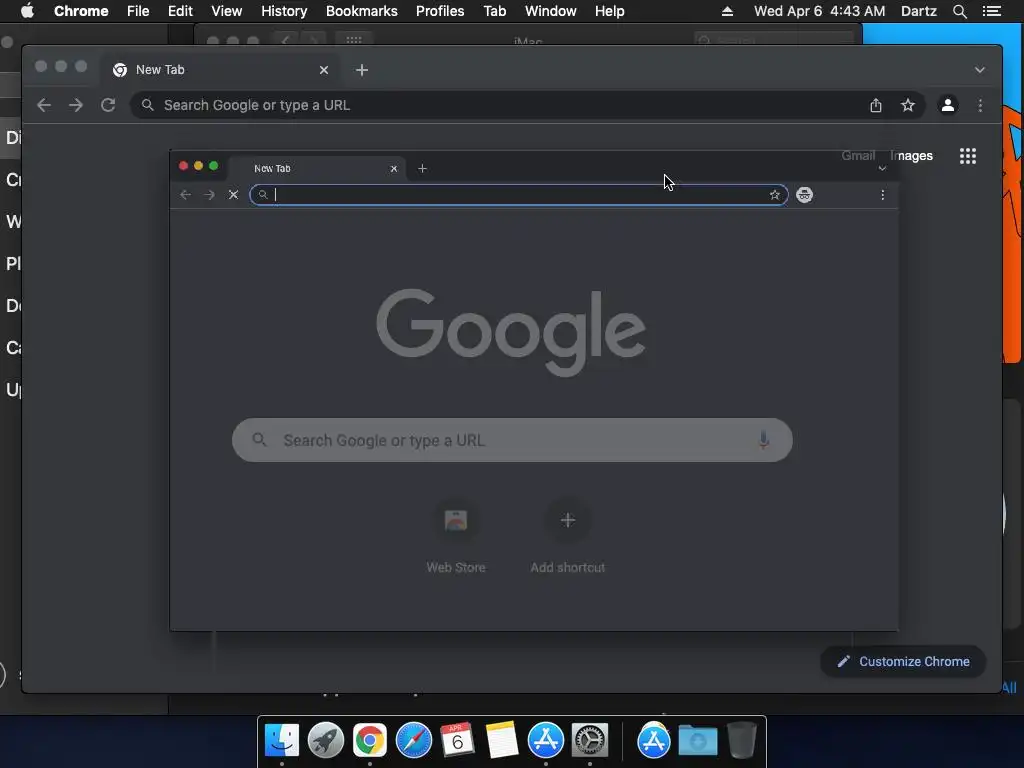The width and height of the screenshot is (1024, 768).
Task: Open new tab with plus in outer window
Action: tap(362, 70)
